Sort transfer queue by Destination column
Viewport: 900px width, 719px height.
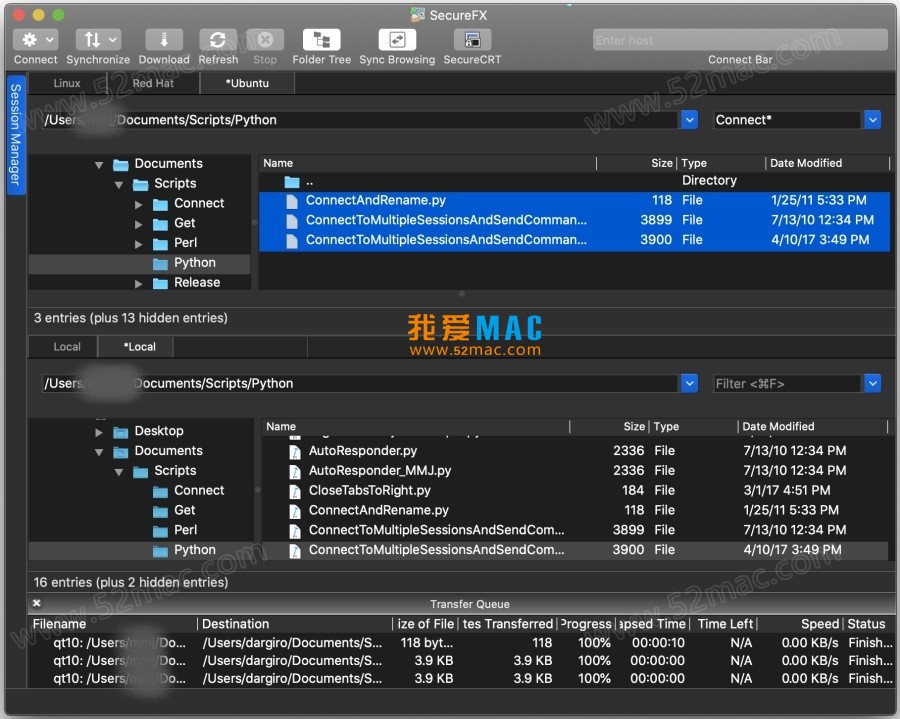click(296, 624)
